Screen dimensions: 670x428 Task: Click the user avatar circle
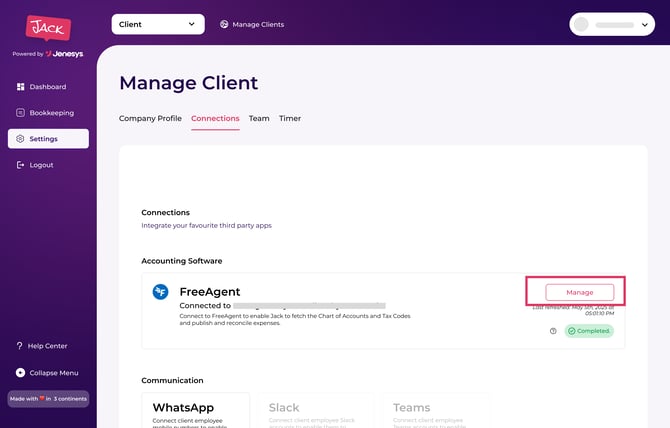pos(581,24)
